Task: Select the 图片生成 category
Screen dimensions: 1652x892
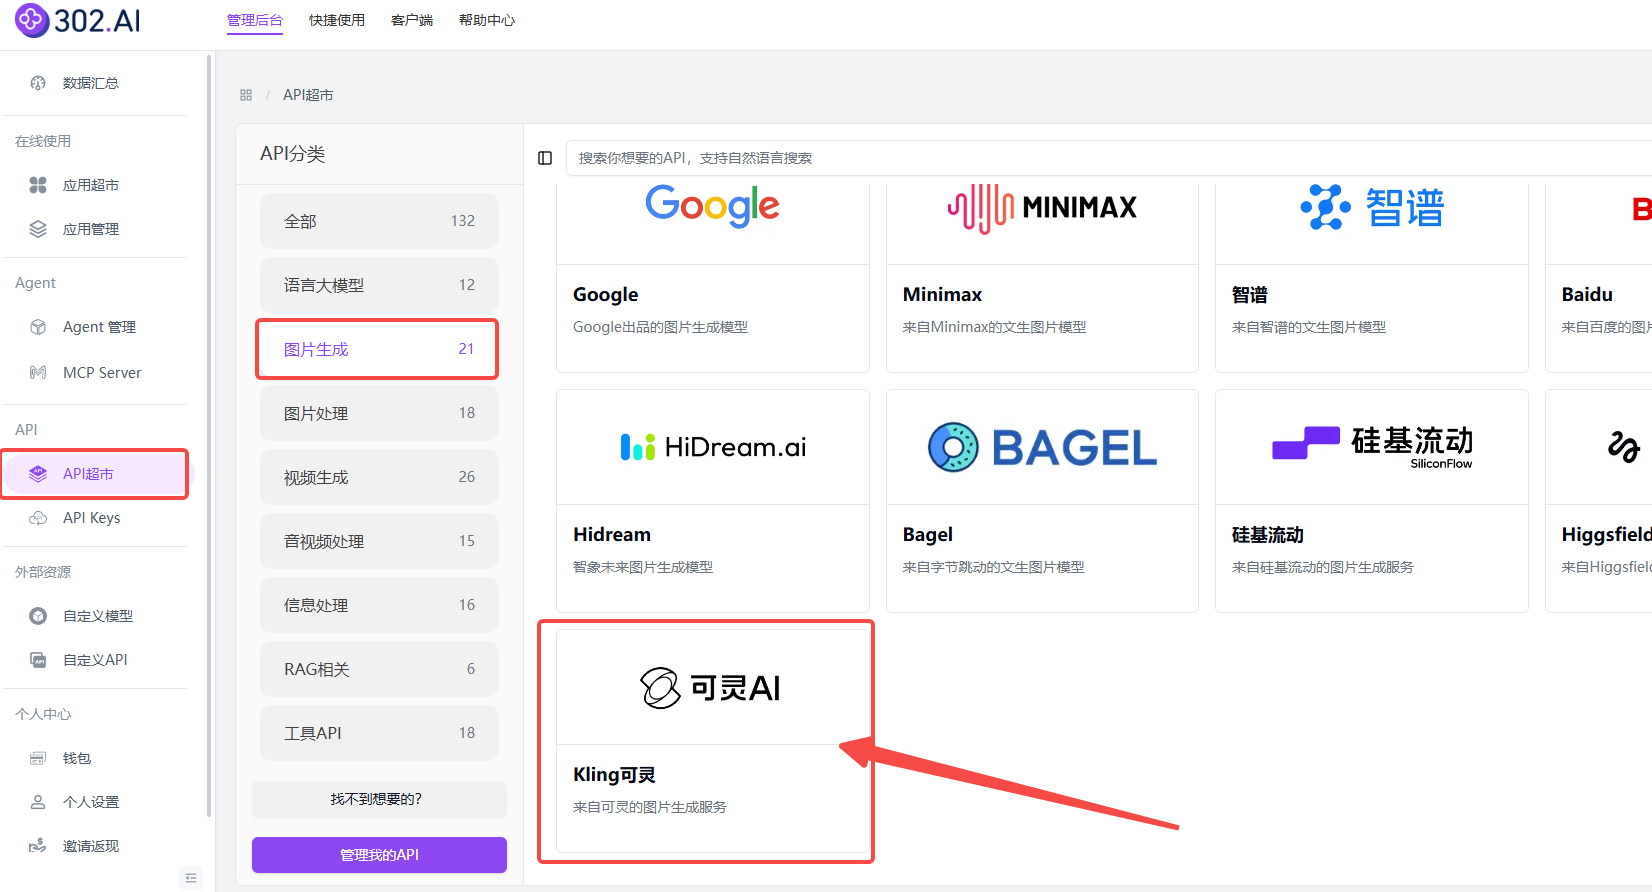Action: point(379,349)
